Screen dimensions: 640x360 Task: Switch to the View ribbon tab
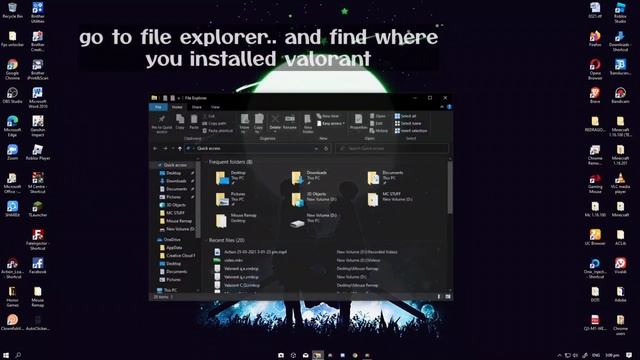click(x=215, y=107)
